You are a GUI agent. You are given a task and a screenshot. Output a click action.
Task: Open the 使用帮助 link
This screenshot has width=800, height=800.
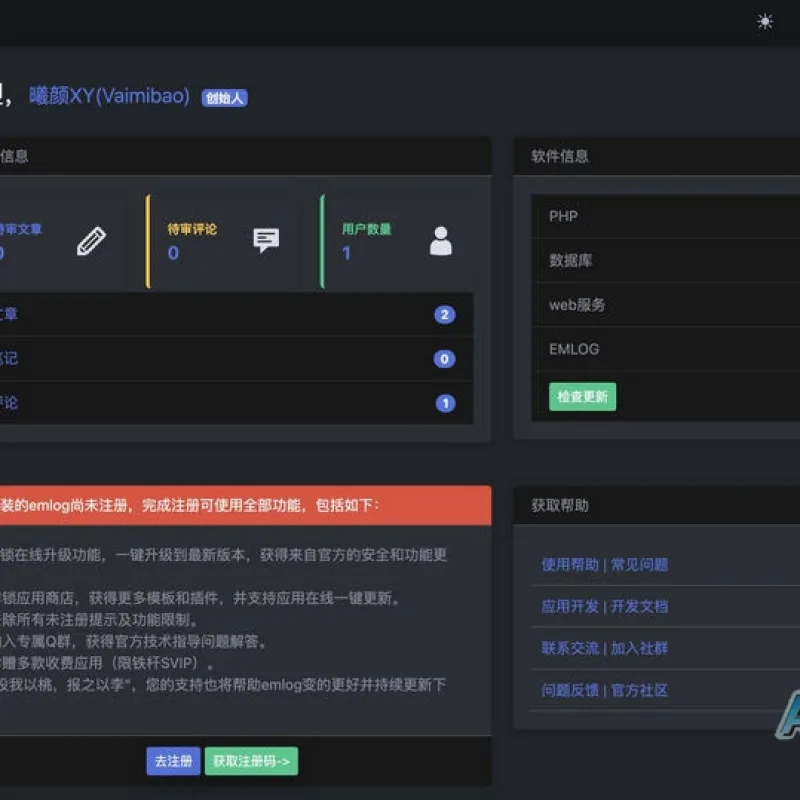click(570, 565)
